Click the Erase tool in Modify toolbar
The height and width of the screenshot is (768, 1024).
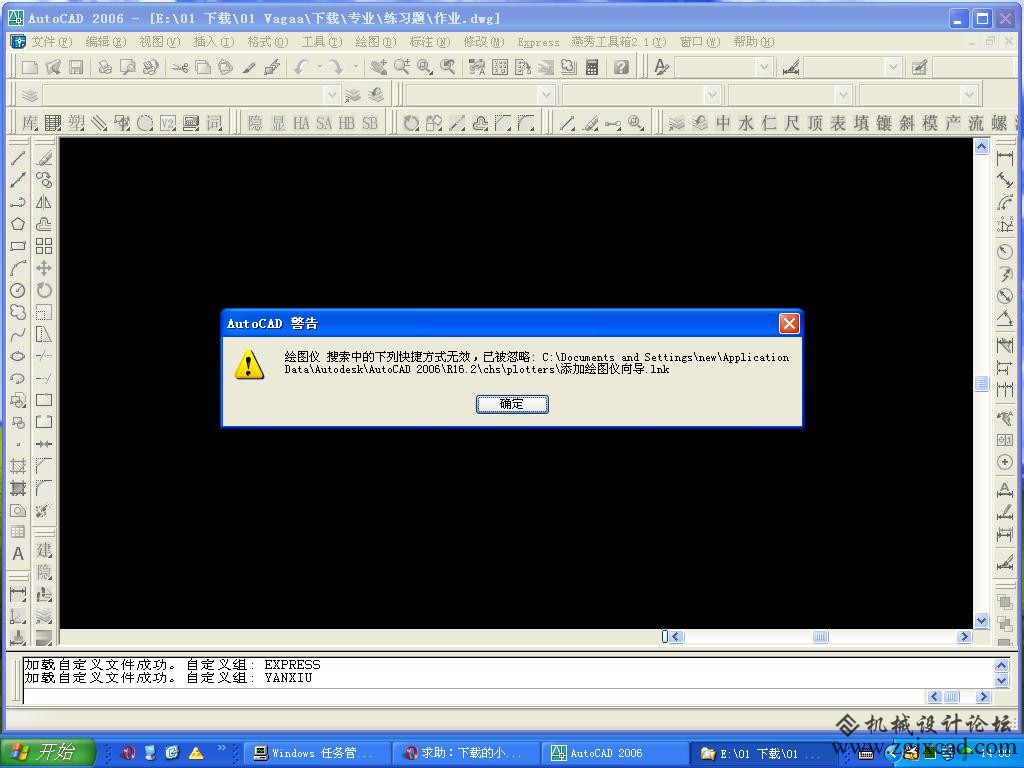44,157
